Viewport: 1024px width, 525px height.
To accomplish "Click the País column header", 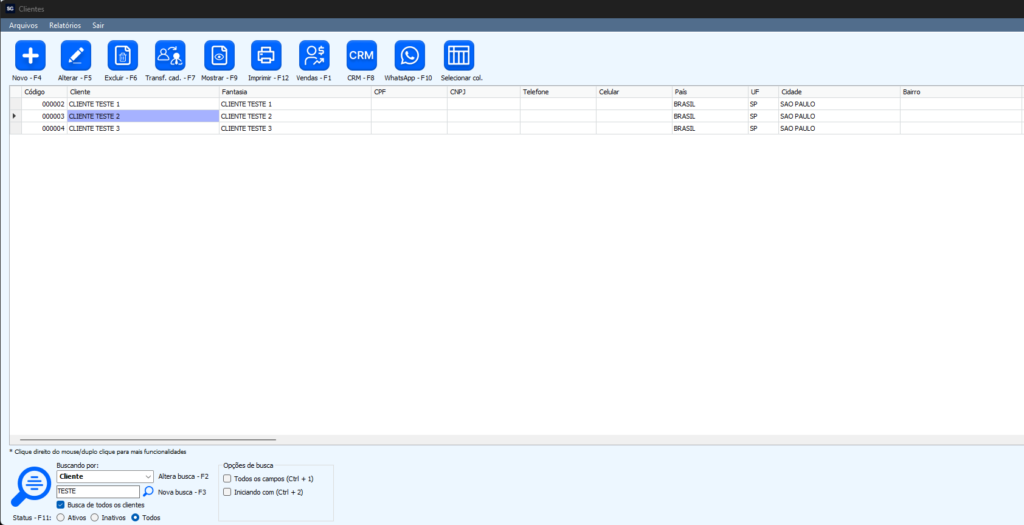I will (710, 92).
